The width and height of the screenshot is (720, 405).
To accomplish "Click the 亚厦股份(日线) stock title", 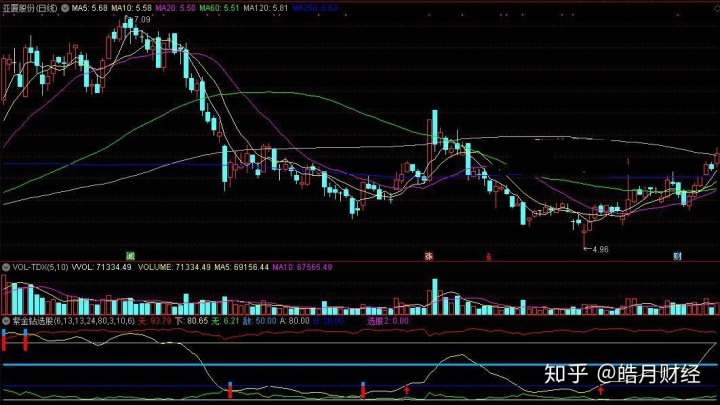I will coord(30,8).
